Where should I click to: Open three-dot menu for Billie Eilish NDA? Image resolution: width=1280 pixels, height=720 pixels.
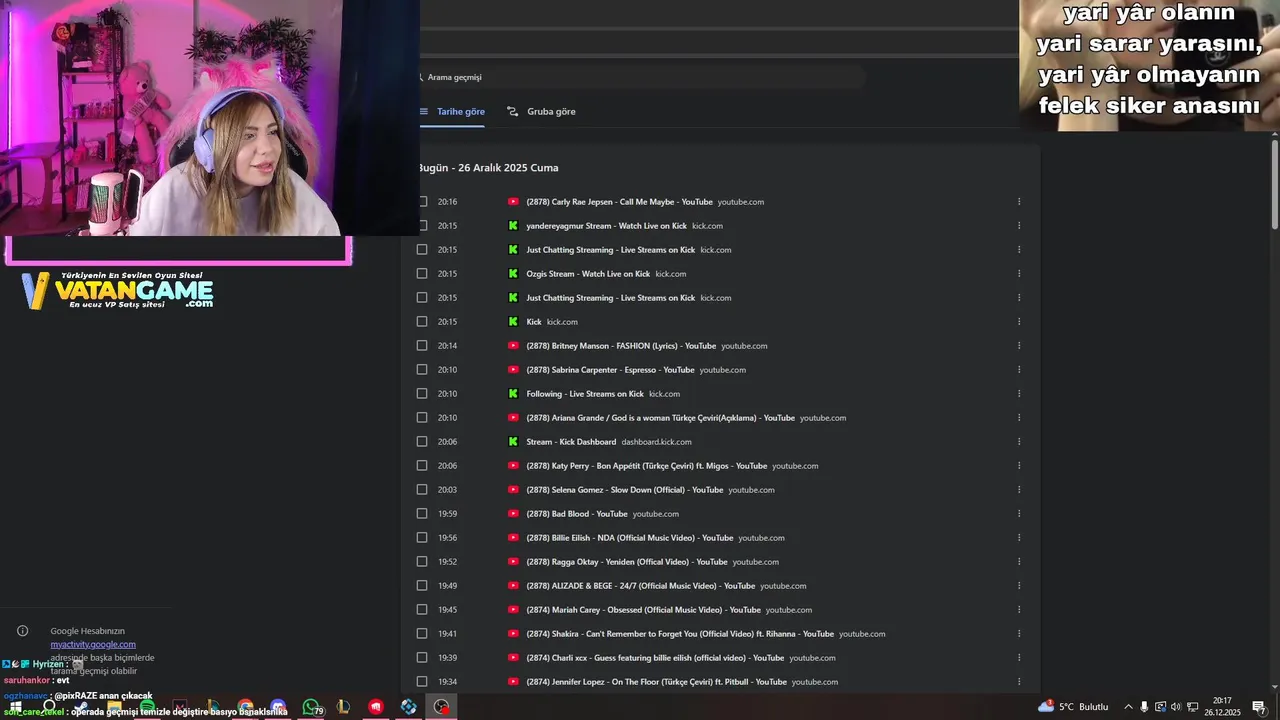(1019, 538)
